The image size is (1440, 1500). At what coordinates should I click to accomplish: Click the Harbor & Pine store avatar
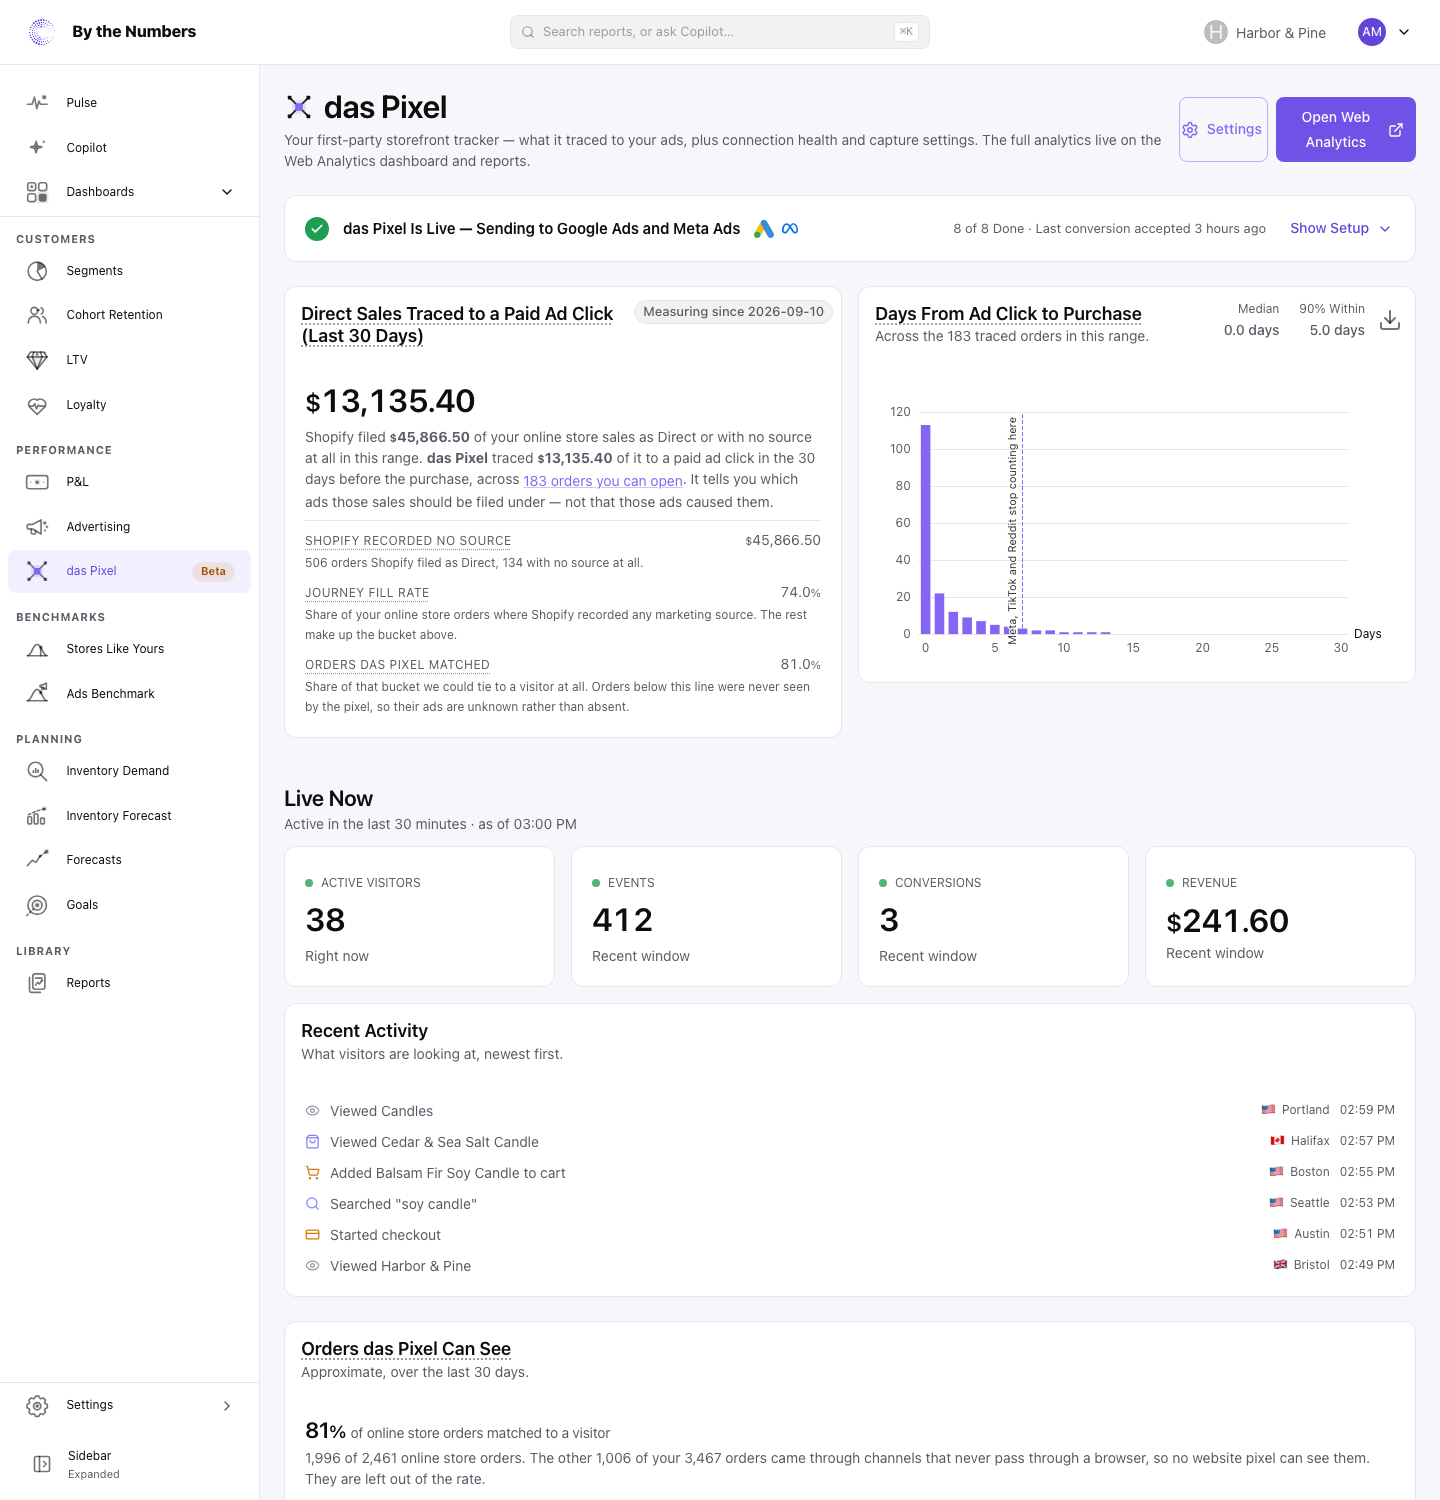click(1216, 32)
